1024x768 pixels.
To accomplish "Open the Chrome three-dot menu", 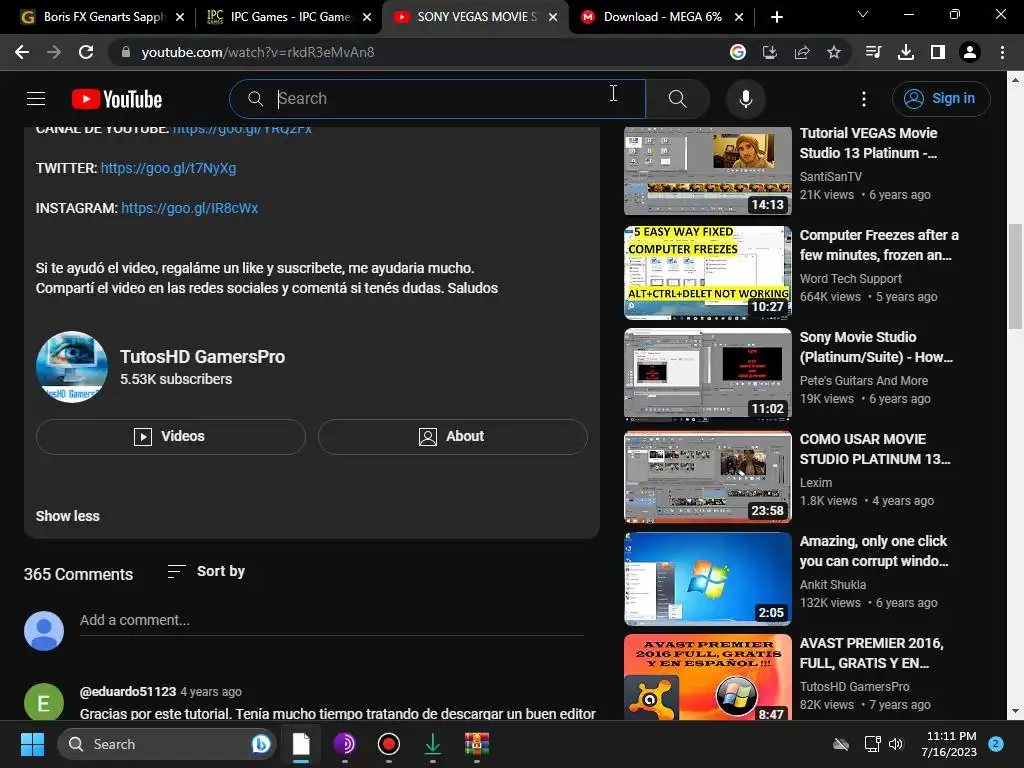I will click(1002, 52).
